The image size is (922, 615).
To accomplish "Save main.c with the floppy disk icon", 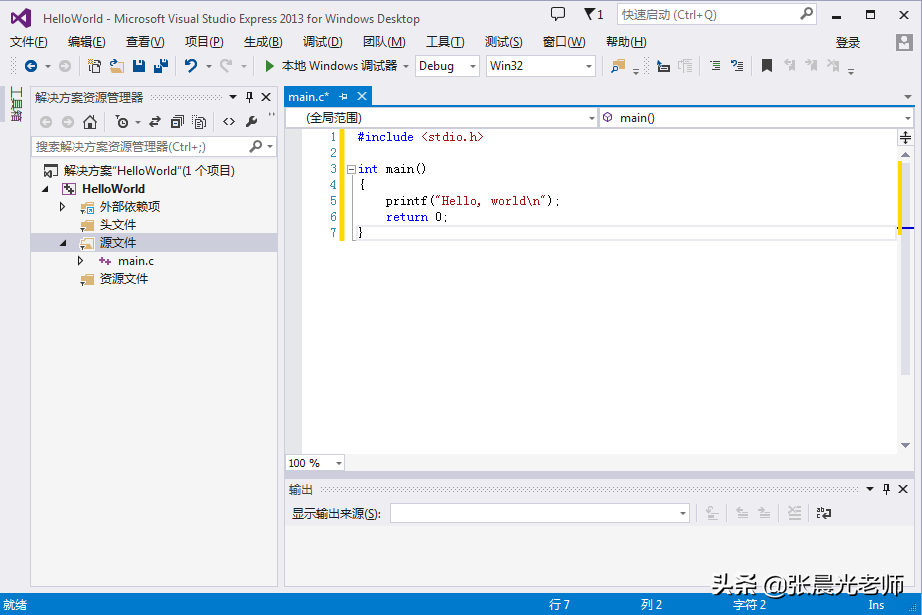I will [x=139, y=66].
